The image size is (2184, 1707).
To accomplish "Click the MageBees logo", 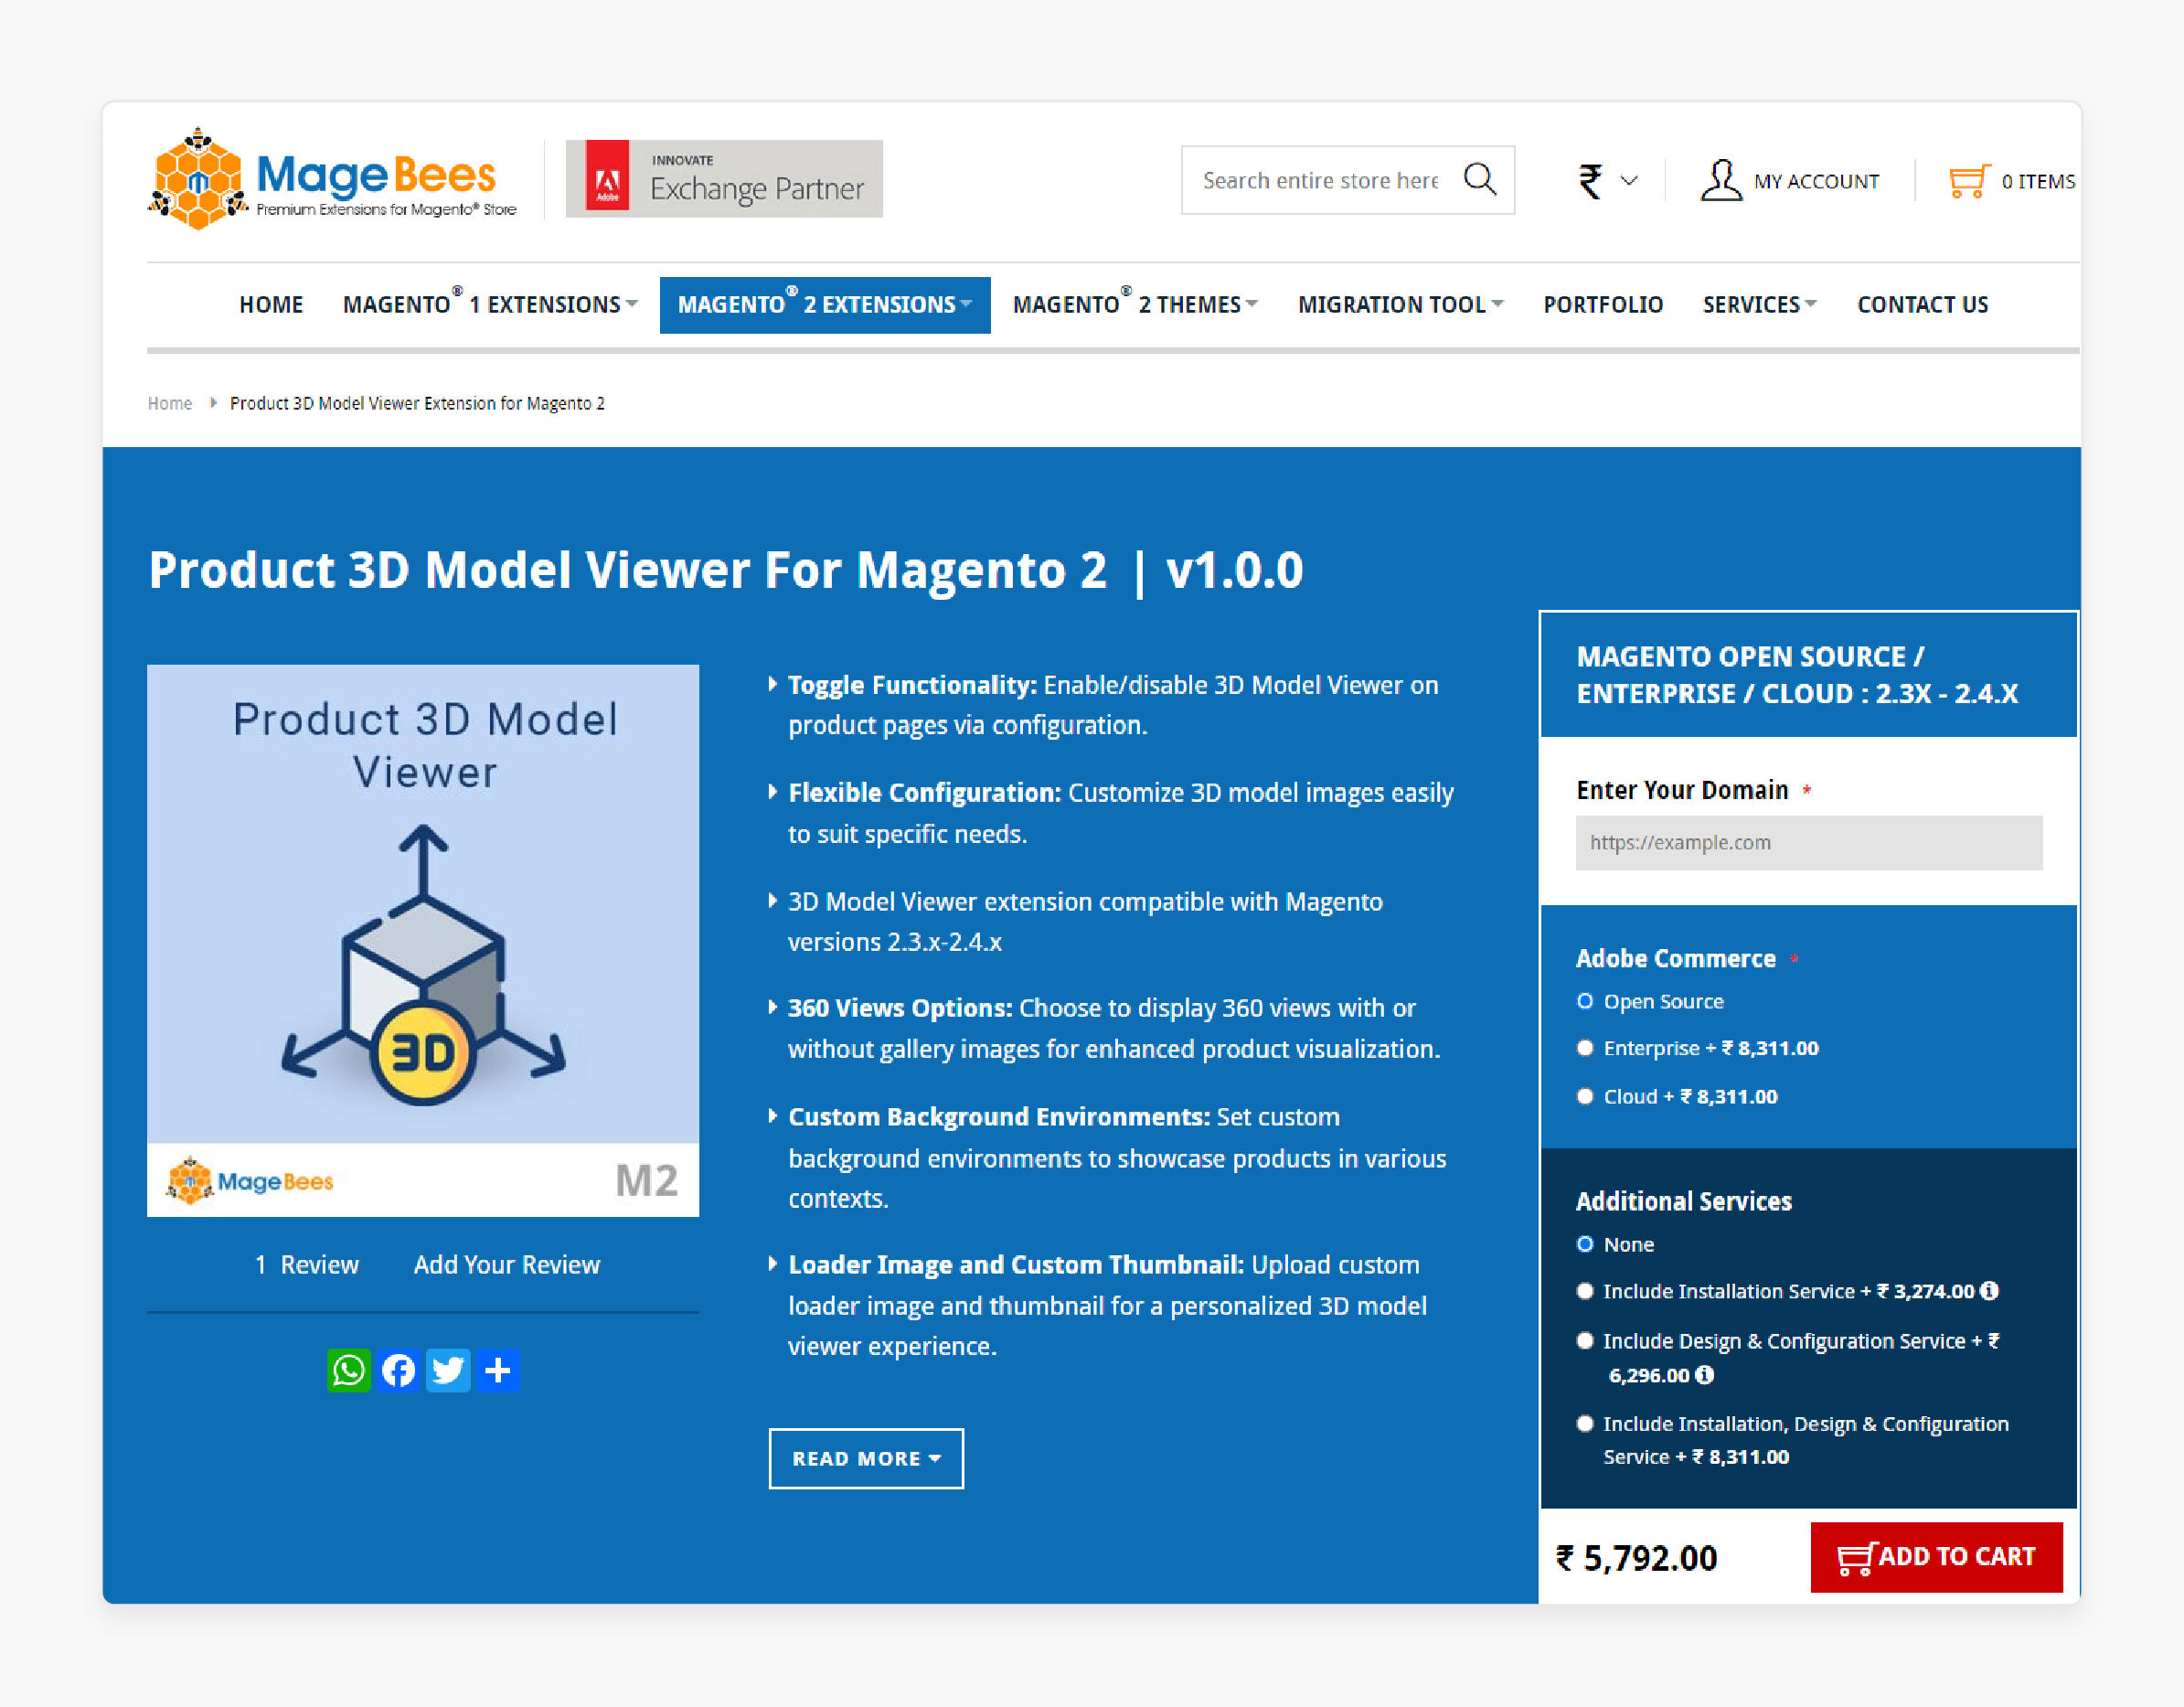I will (332, 179).
